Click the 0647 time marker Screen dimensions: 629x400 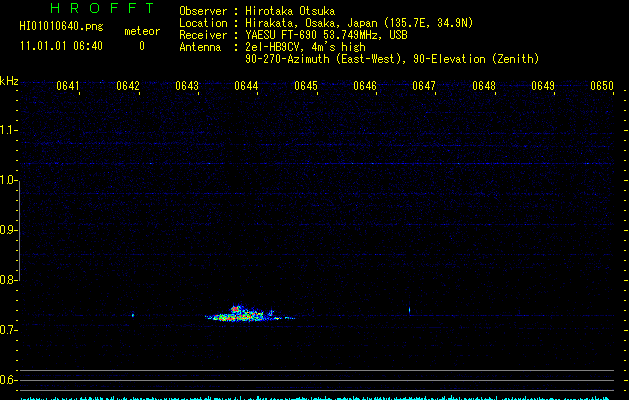click(x=424, y=86)
